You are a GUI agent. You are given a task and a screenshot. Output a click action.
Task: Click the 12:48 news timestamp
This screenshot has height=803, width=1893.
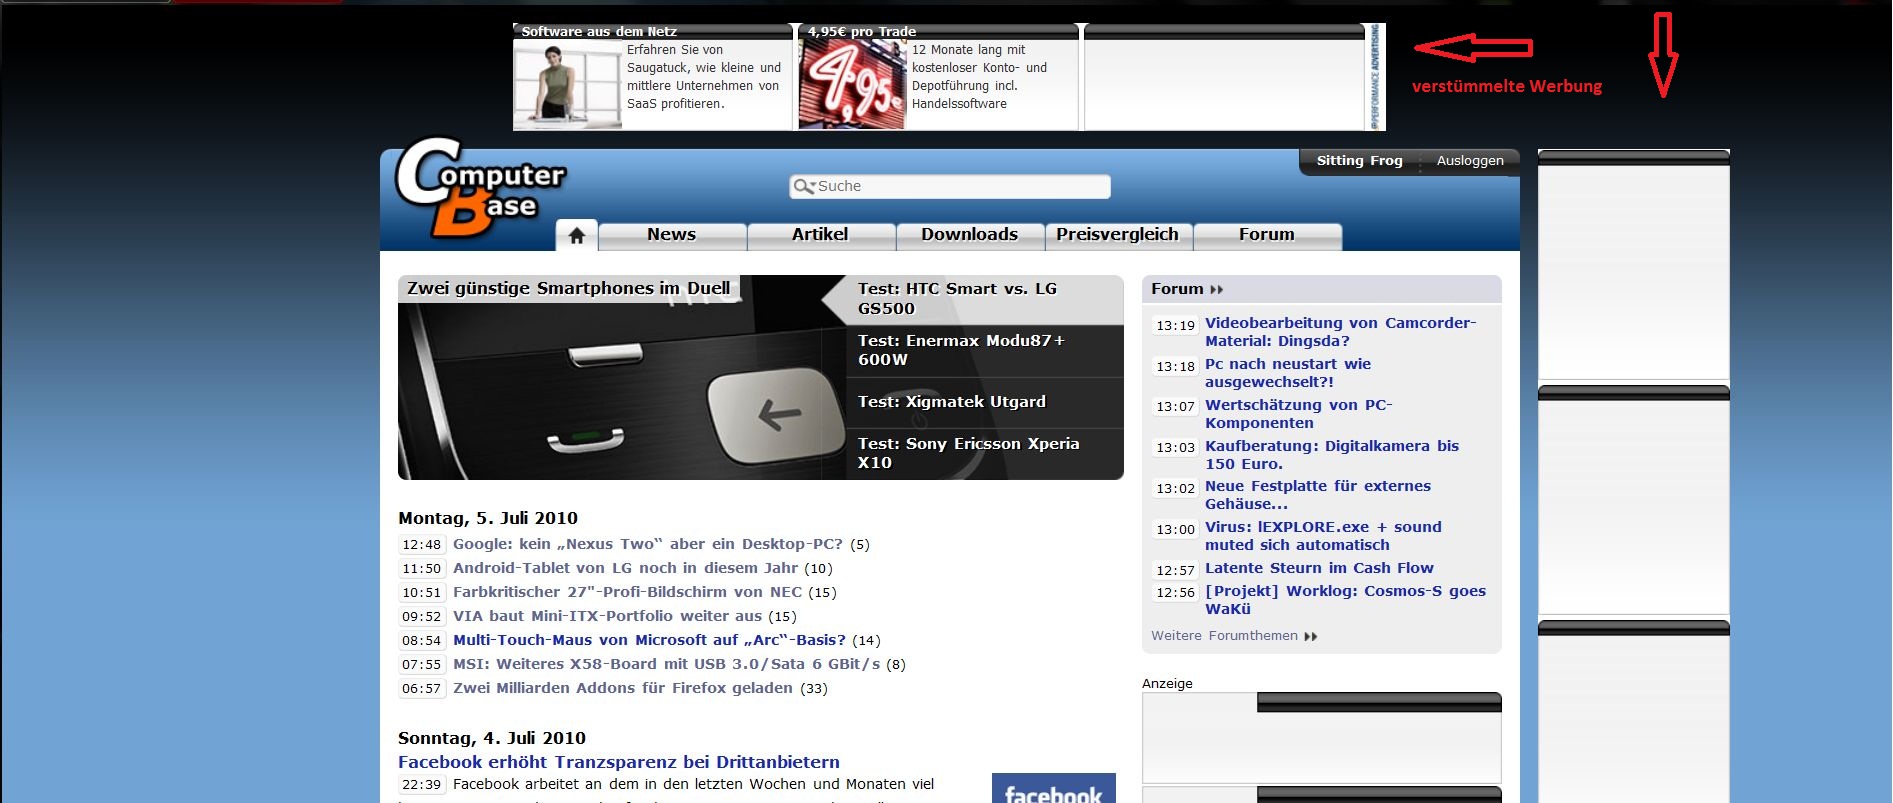click(x=422, y=545)
